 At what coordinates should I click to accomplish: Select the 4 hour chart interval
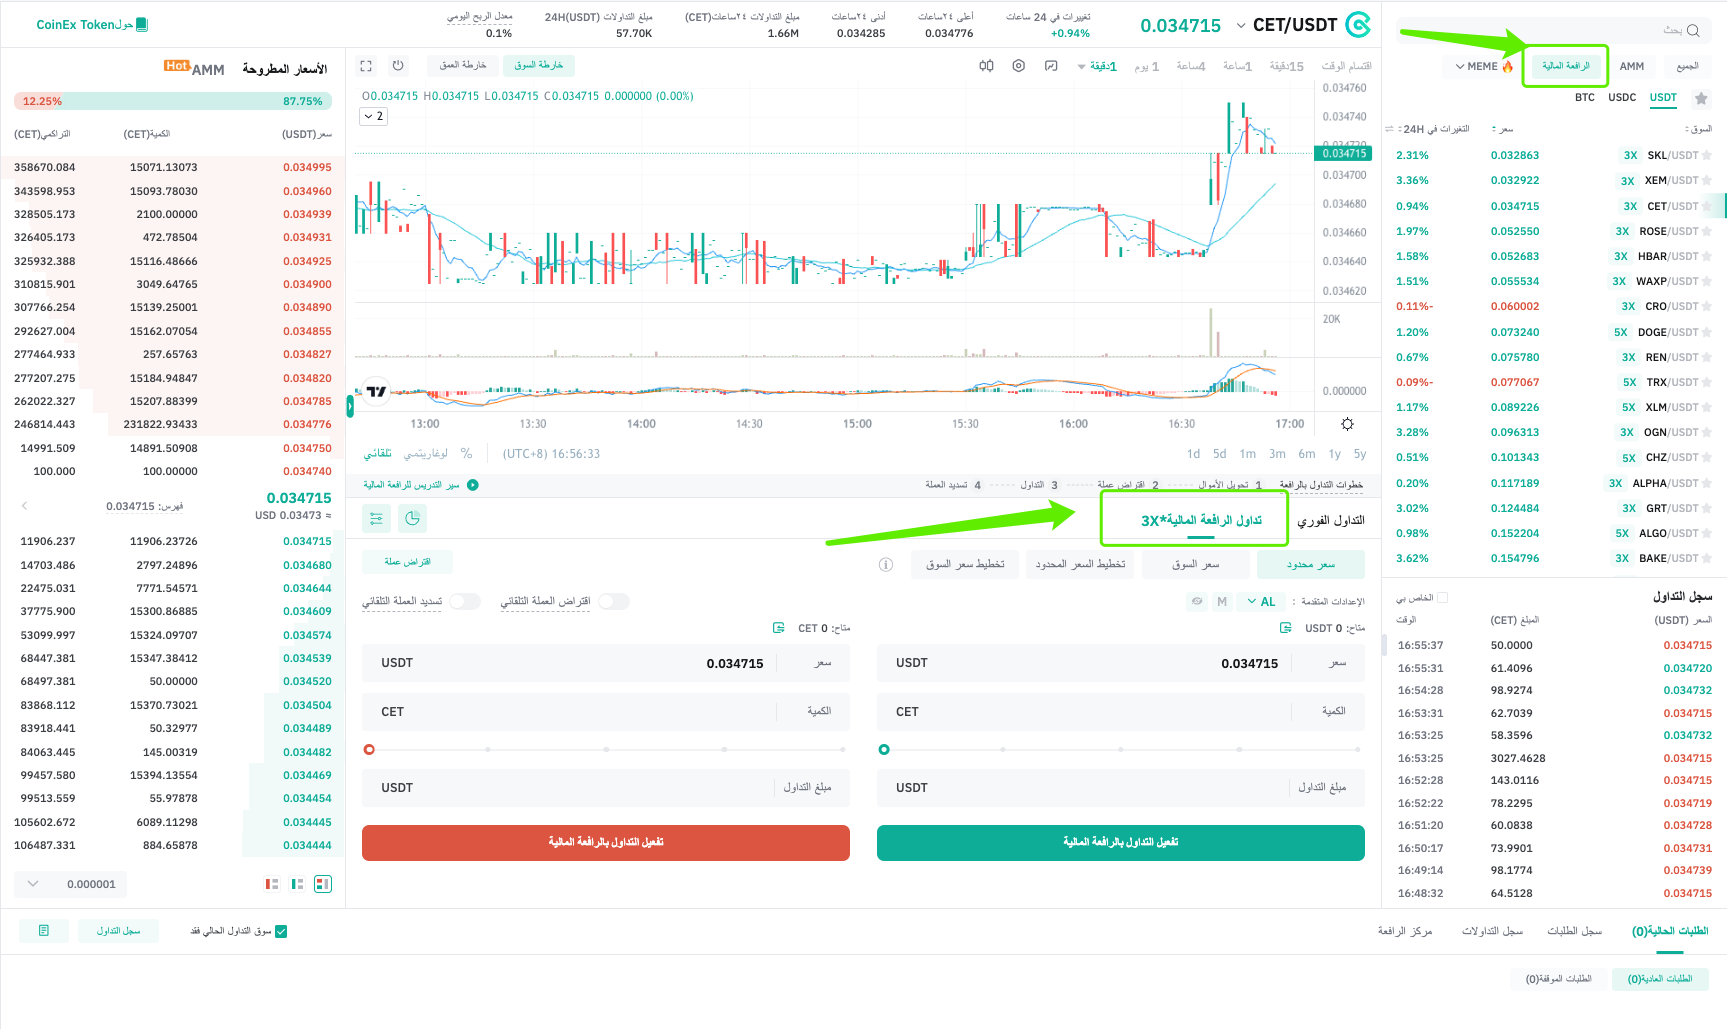pyautogui.click(x=1190, y=66)
